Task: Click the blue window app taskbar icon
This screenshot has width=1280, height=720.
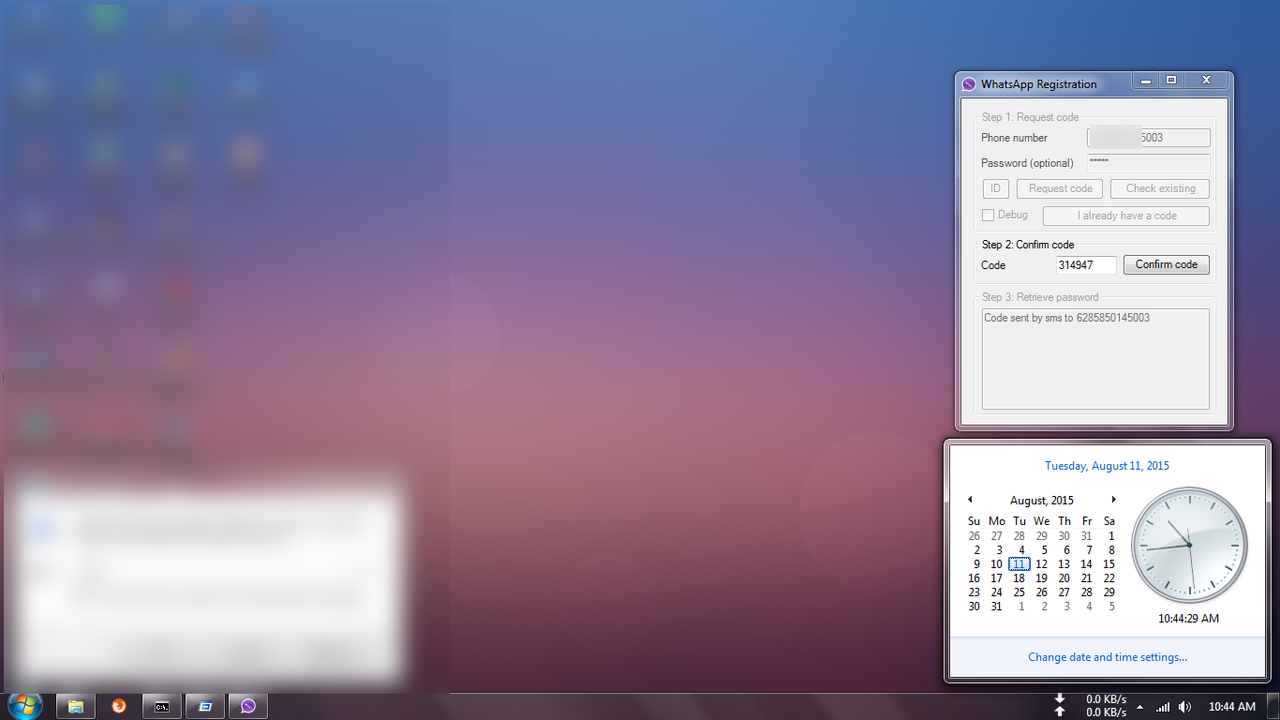Action: 205,706
